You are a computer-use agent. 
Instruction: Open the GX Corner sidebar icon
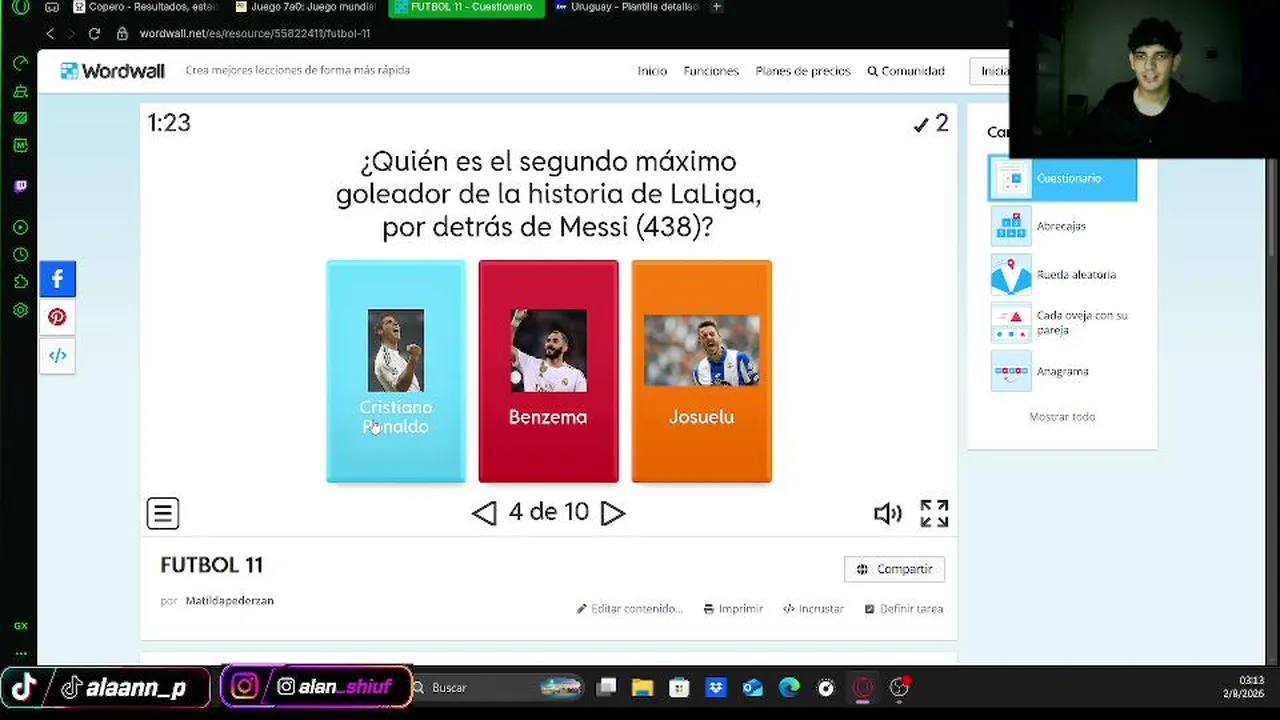(x=20, y=626)
